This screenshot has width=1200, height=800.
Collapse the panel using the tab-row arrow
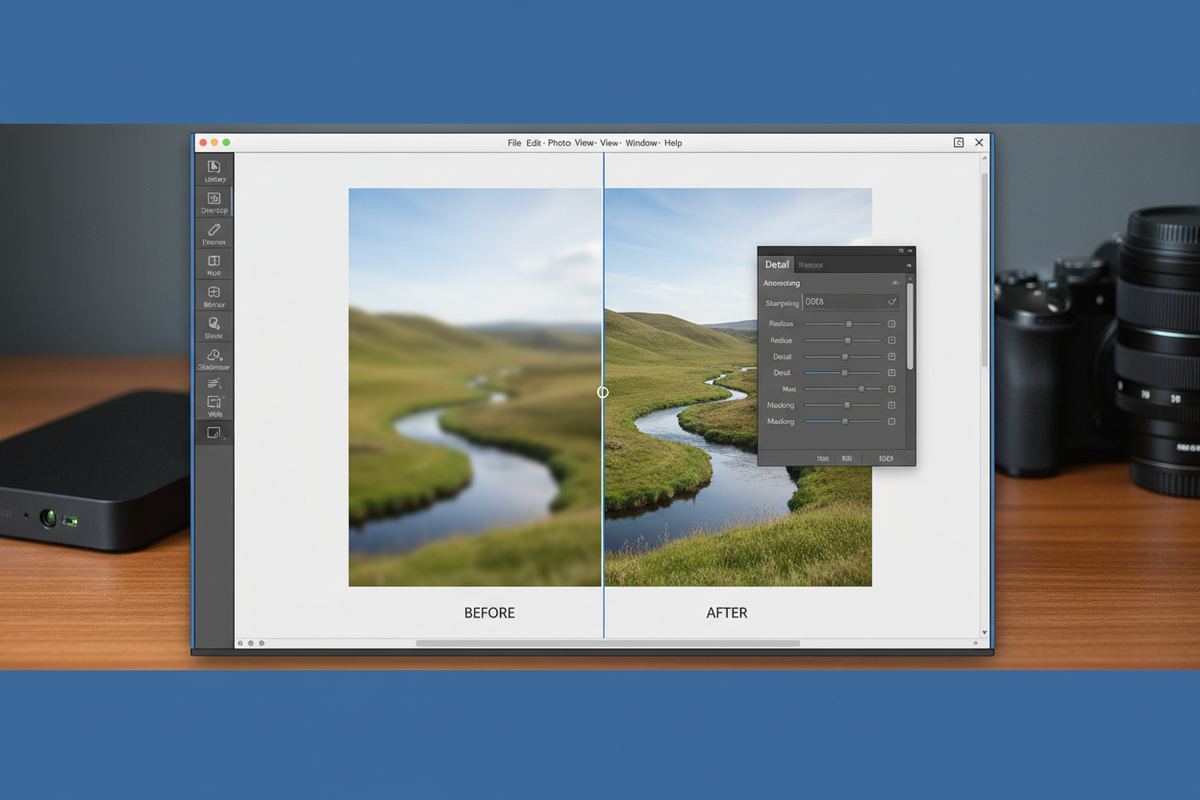click(908, 265)
